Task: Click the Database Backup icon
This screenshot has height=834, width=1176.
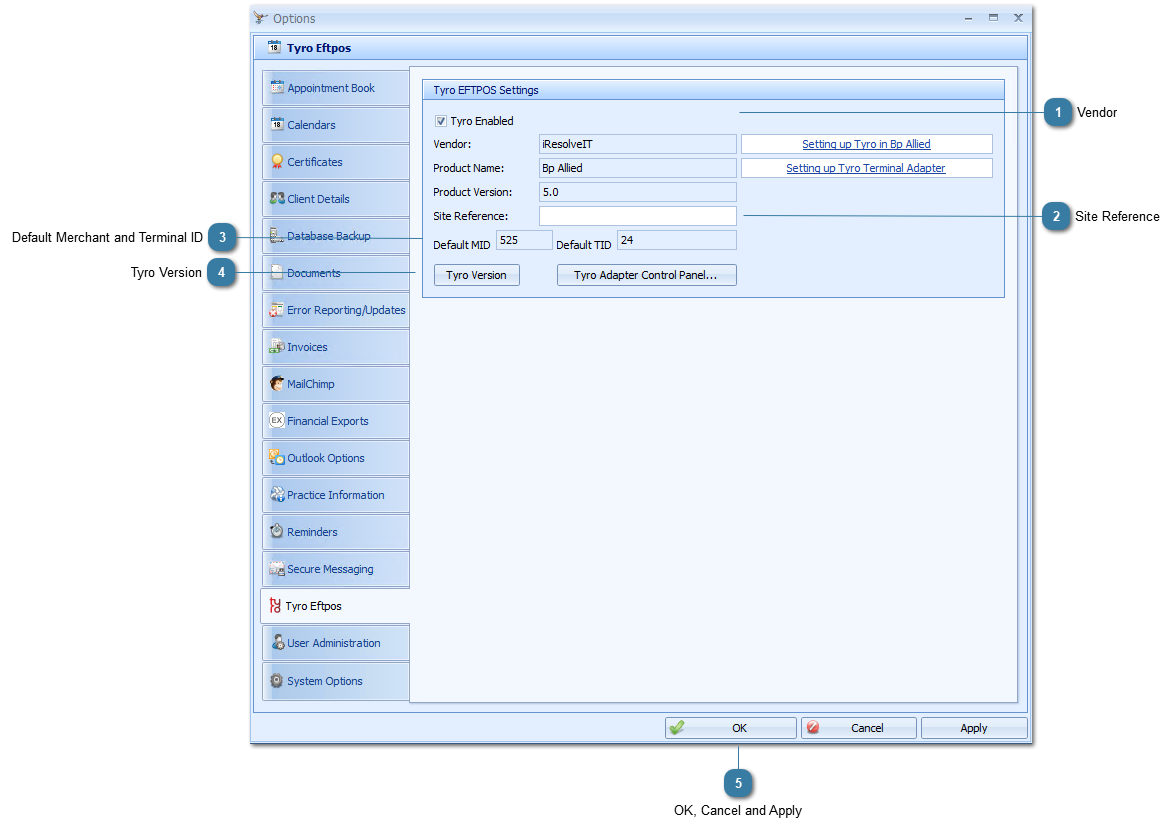Action: tap(277, 236)
